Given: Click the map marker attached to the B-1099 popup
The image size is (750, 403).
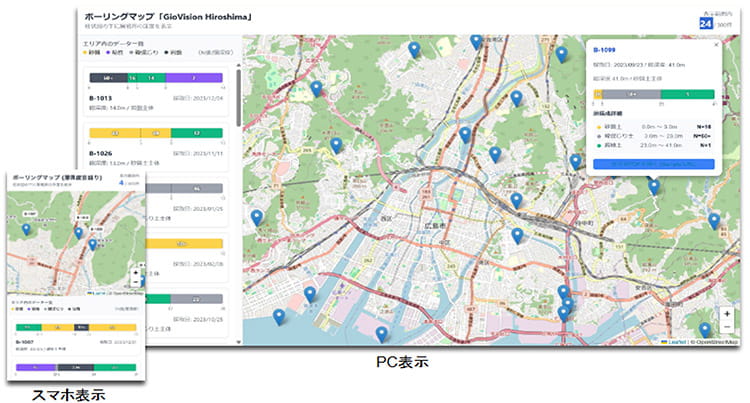Looking at the screenshot, I should pos(654,186).
